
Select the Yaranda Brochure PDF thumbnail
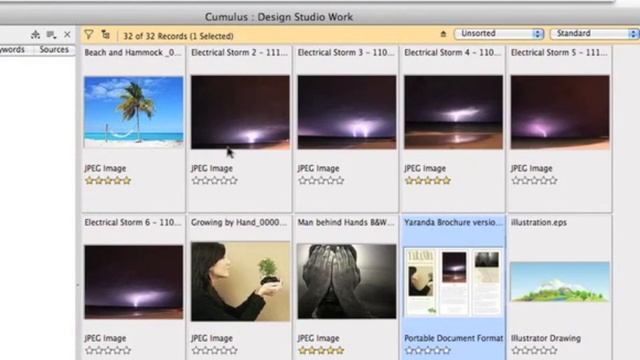pos(453,282)
